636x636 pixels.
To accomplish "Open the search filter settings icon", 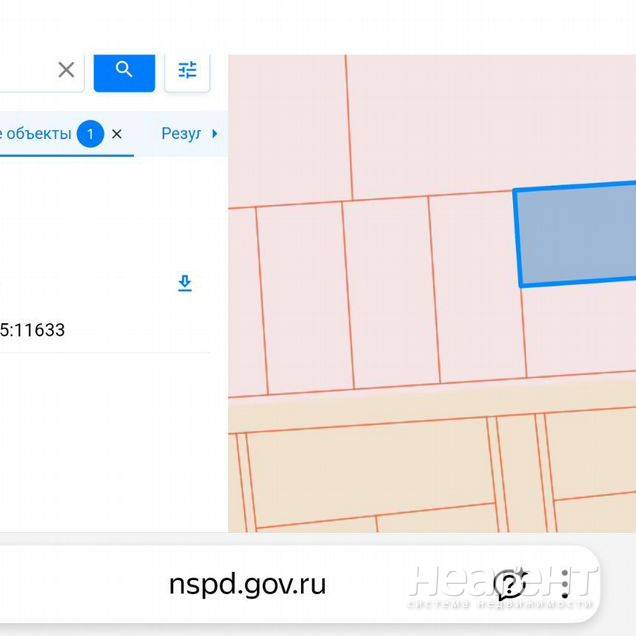I will pyautogui.click(x=187, y=70).
